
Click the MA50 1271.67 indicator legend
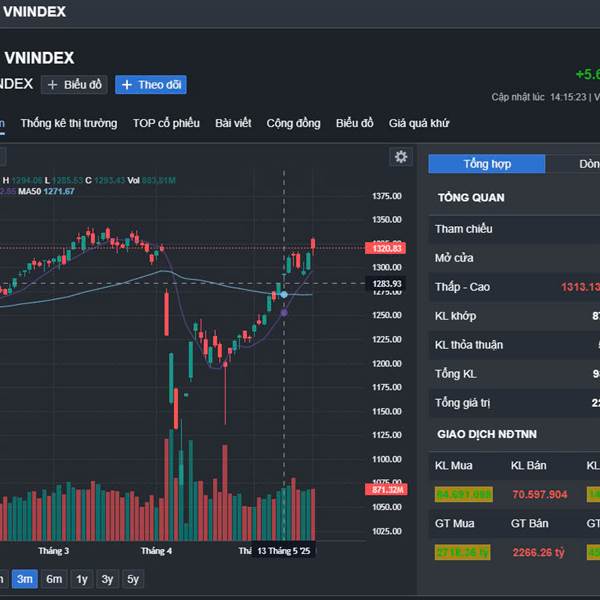coord(46,191)
